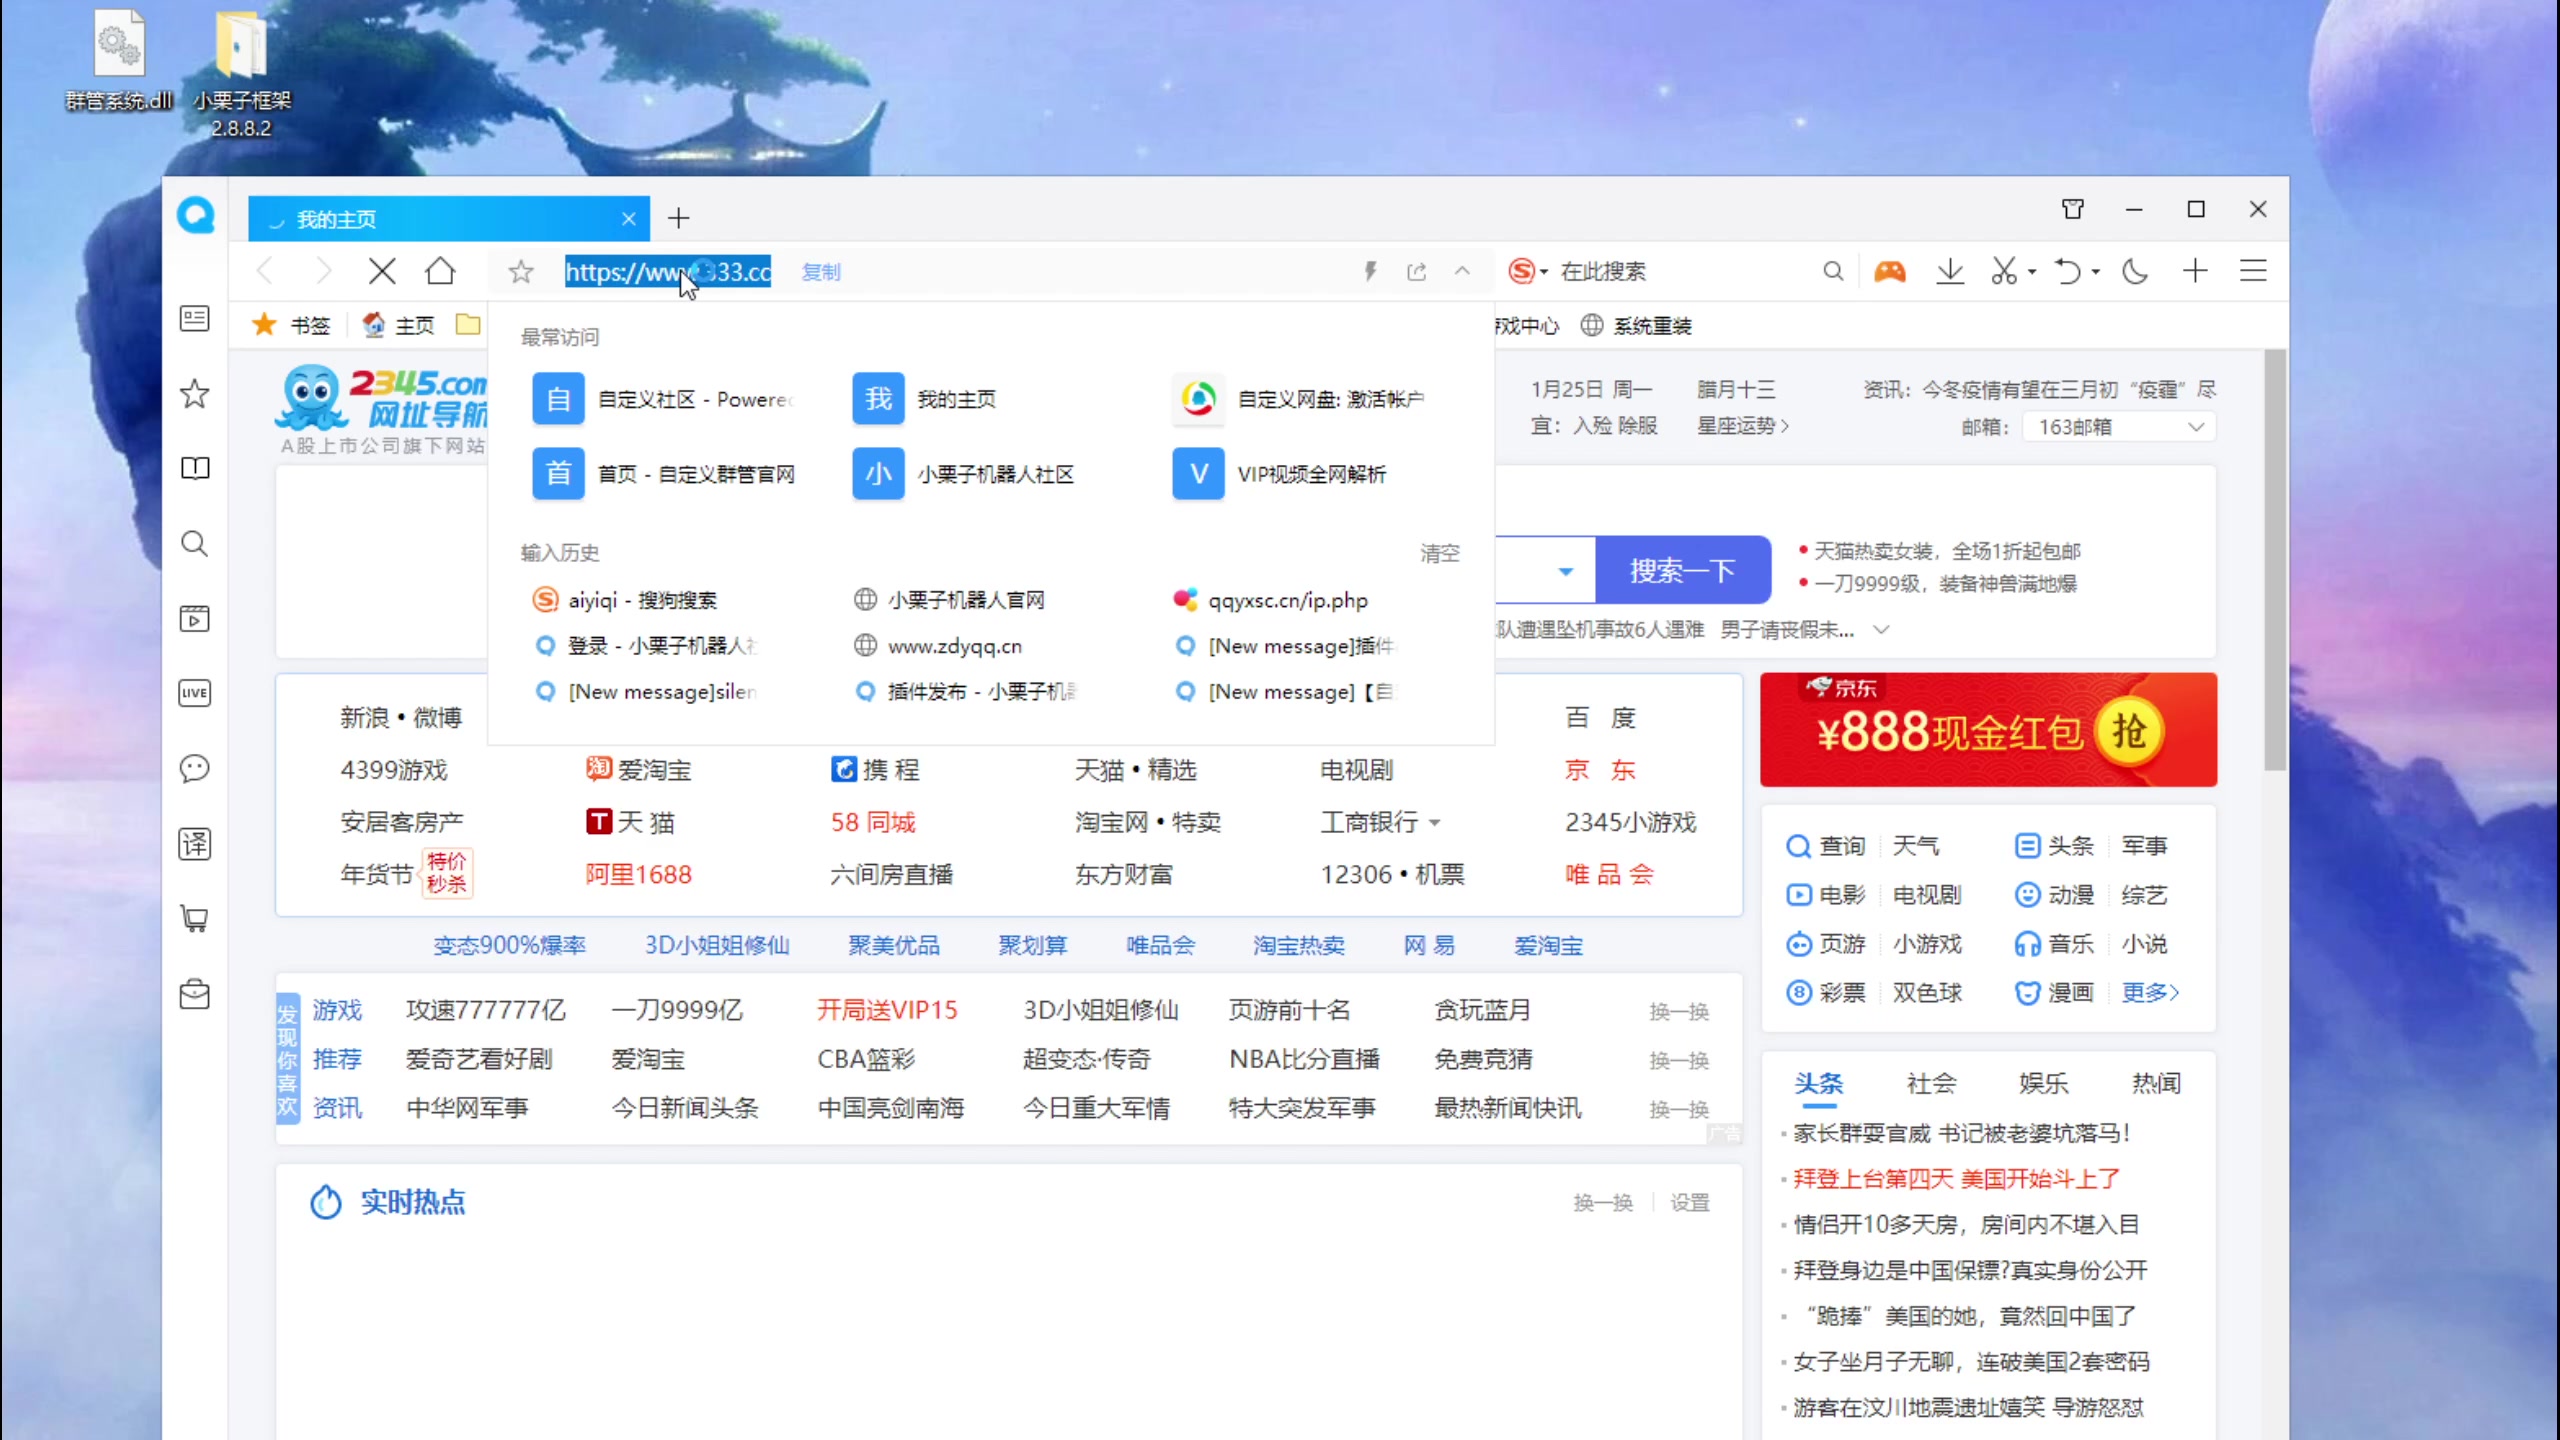Open sidebar mail icon
Viewport: 2560px width, 1440px height.
[x=194, y=994]
